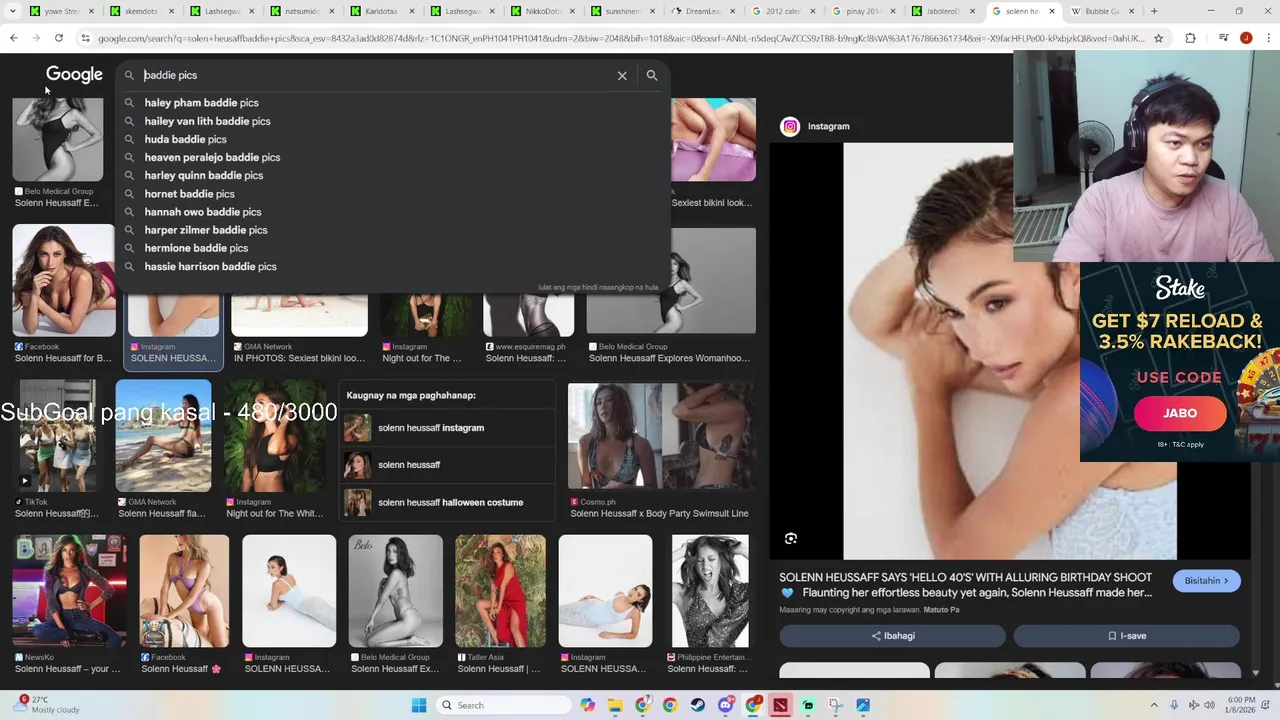
Task: Open related search 'solenn heussaff instagram'
Action: pyautogui.click(x=447, y=428)
